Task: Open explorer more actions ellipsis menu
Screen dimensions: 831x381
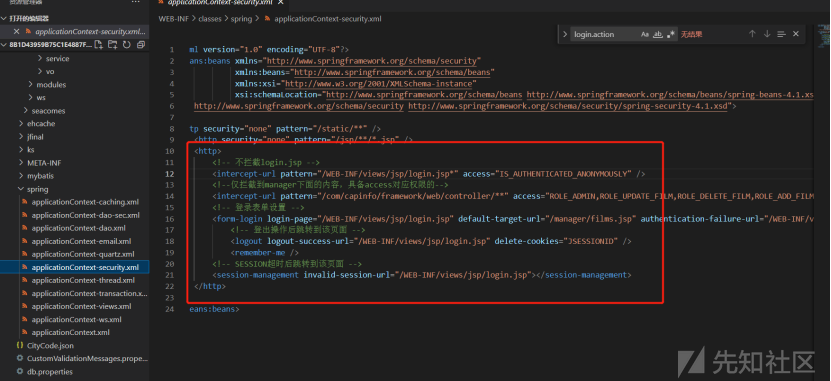Action: click(136, 2)
